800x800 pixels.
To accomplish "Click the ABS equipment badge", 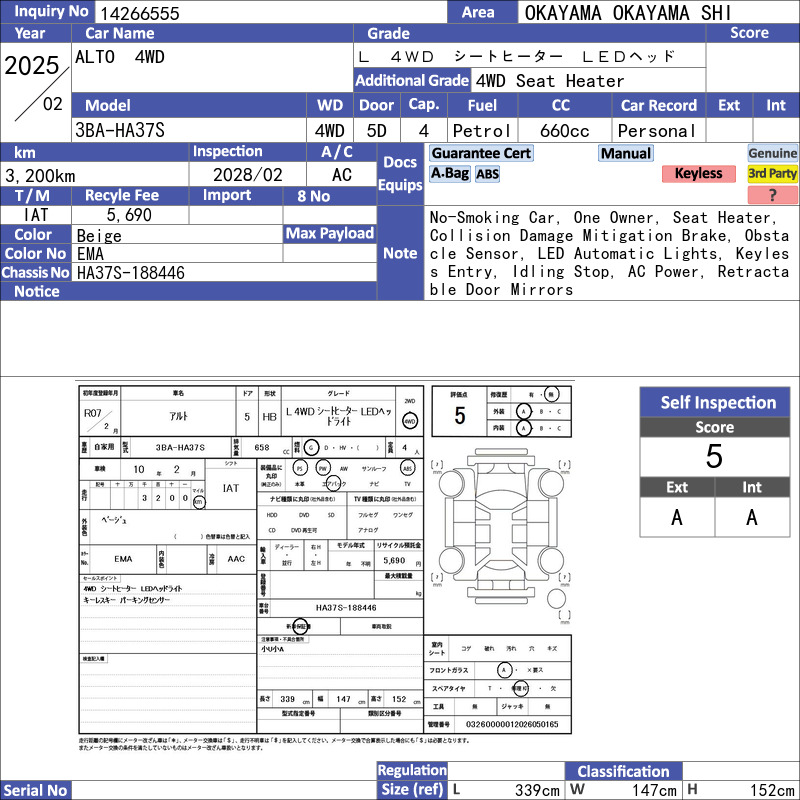I will coord(487,173).
